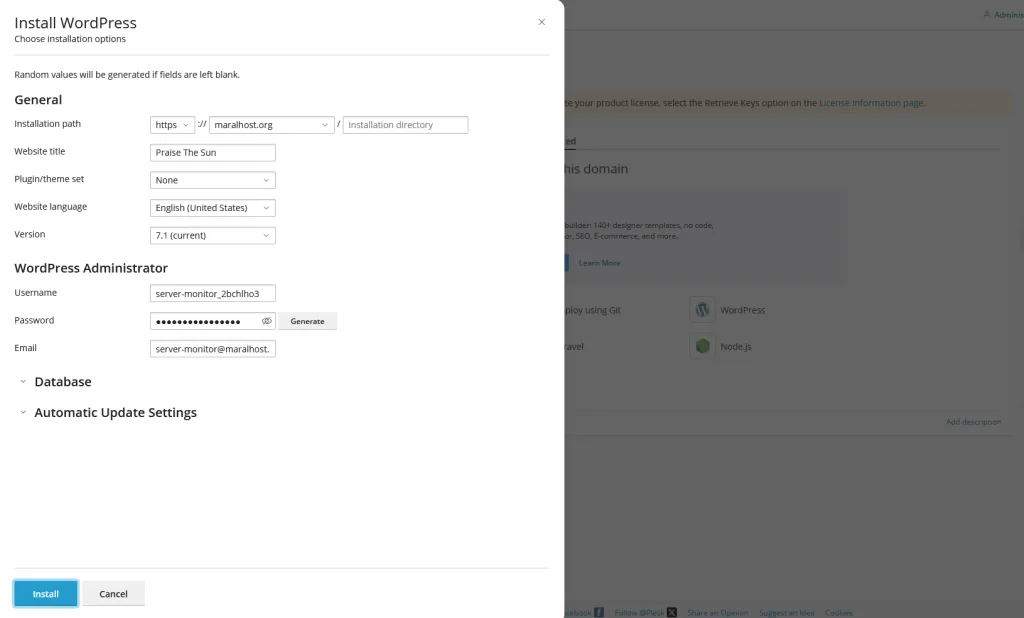Screen dimensions: 1024x618
Task: Click Learn More link in background
Action: click(x=600, y=263)
